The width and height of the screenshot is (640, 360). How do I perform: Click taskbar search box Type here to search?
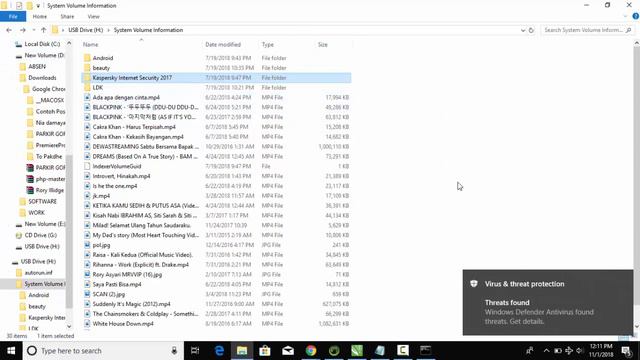pyautogui.click(x=103, y=351)
